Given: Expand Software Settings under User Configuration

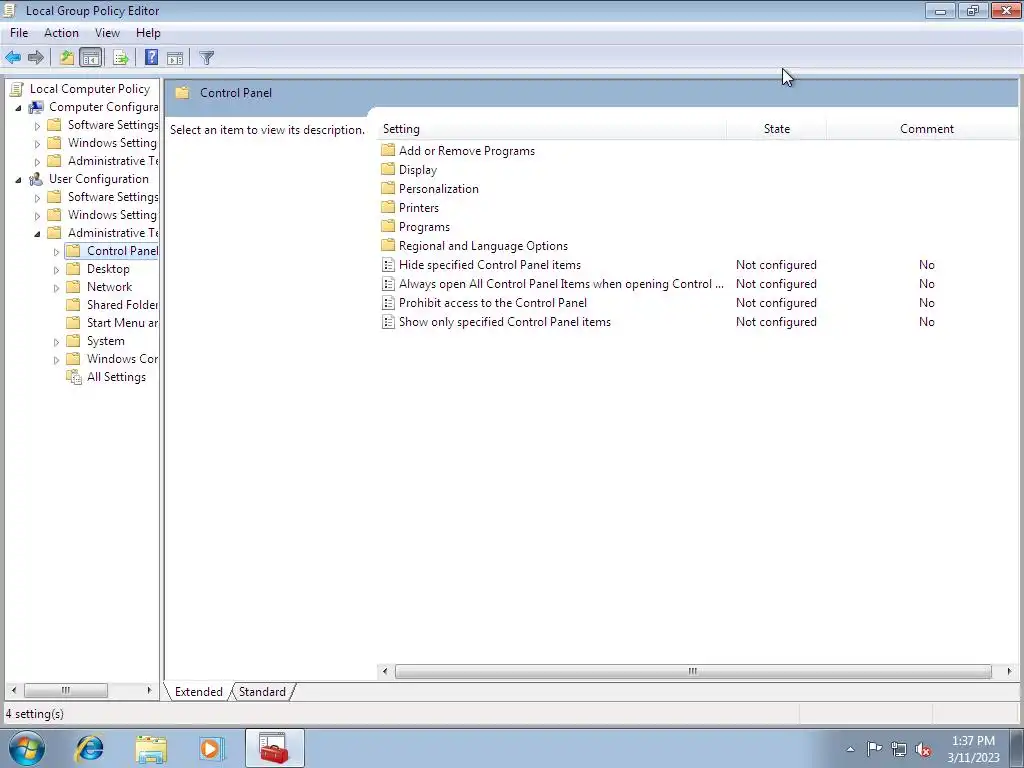Looking at the screenshot, I should [37, 197].
